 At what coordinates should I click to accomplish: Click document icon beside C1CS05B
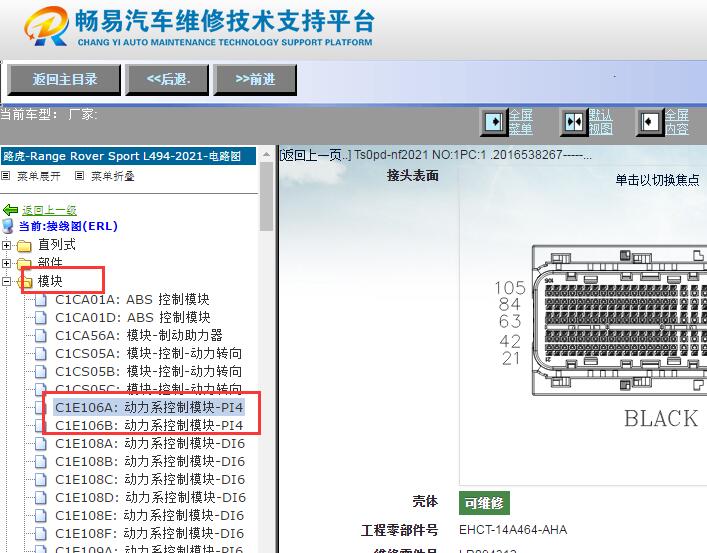41,372
